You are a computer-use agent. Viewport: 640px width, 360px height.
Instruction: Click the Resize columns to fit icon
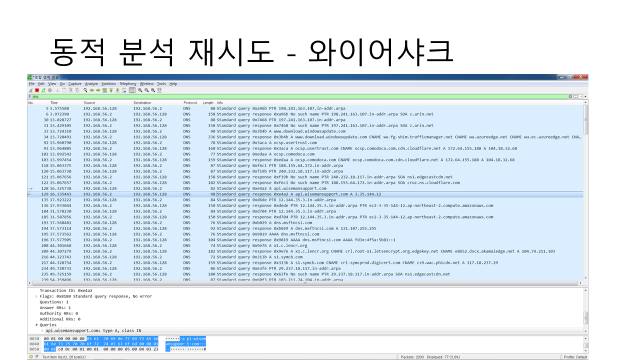pos(160,90)
